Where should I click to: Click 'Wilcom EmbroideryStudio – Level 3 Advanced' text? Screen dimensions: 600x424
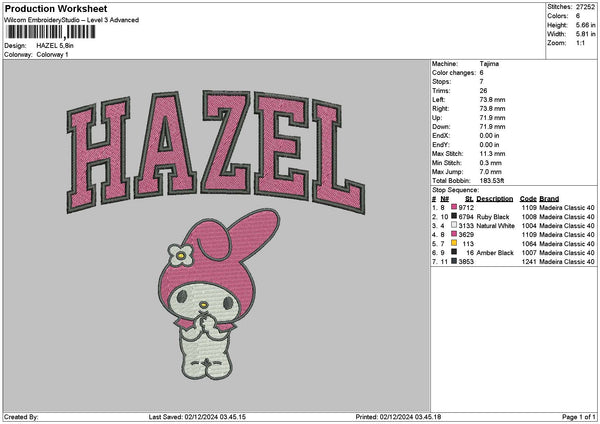[x=71, y=20]
